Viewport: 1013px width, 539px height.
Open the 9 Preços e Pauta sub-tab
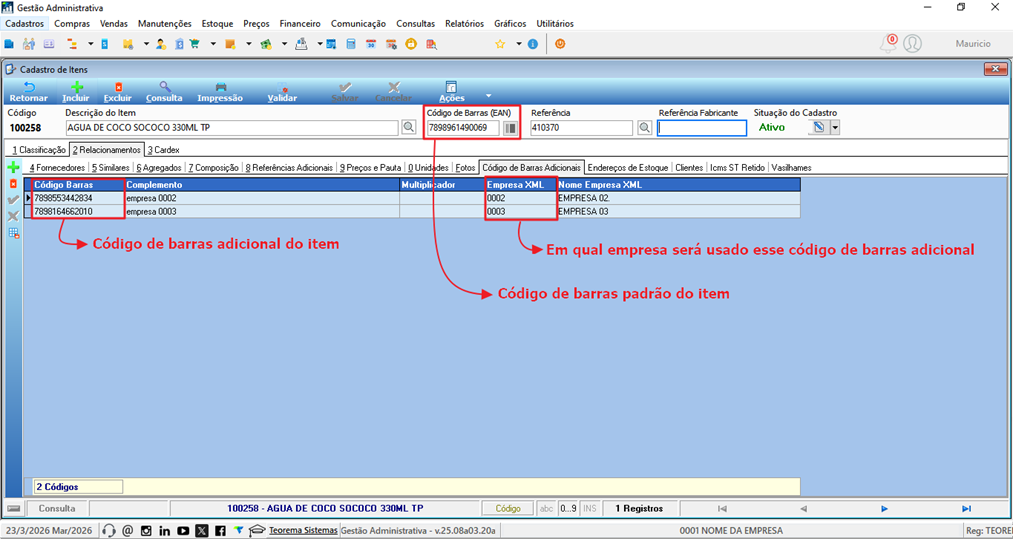pos(370,167)
